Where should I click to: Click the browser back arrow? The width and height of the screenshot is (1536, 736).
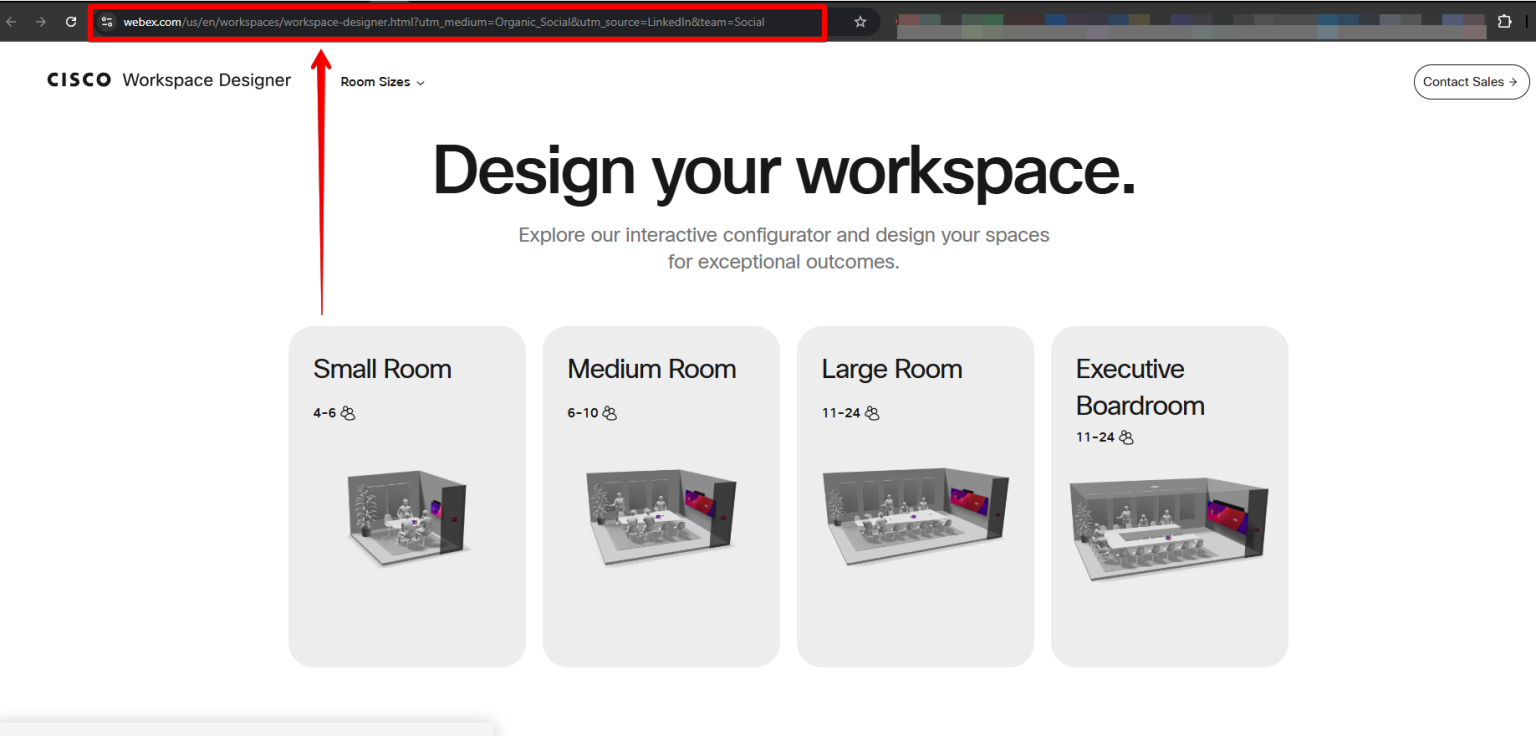[11, 22]
